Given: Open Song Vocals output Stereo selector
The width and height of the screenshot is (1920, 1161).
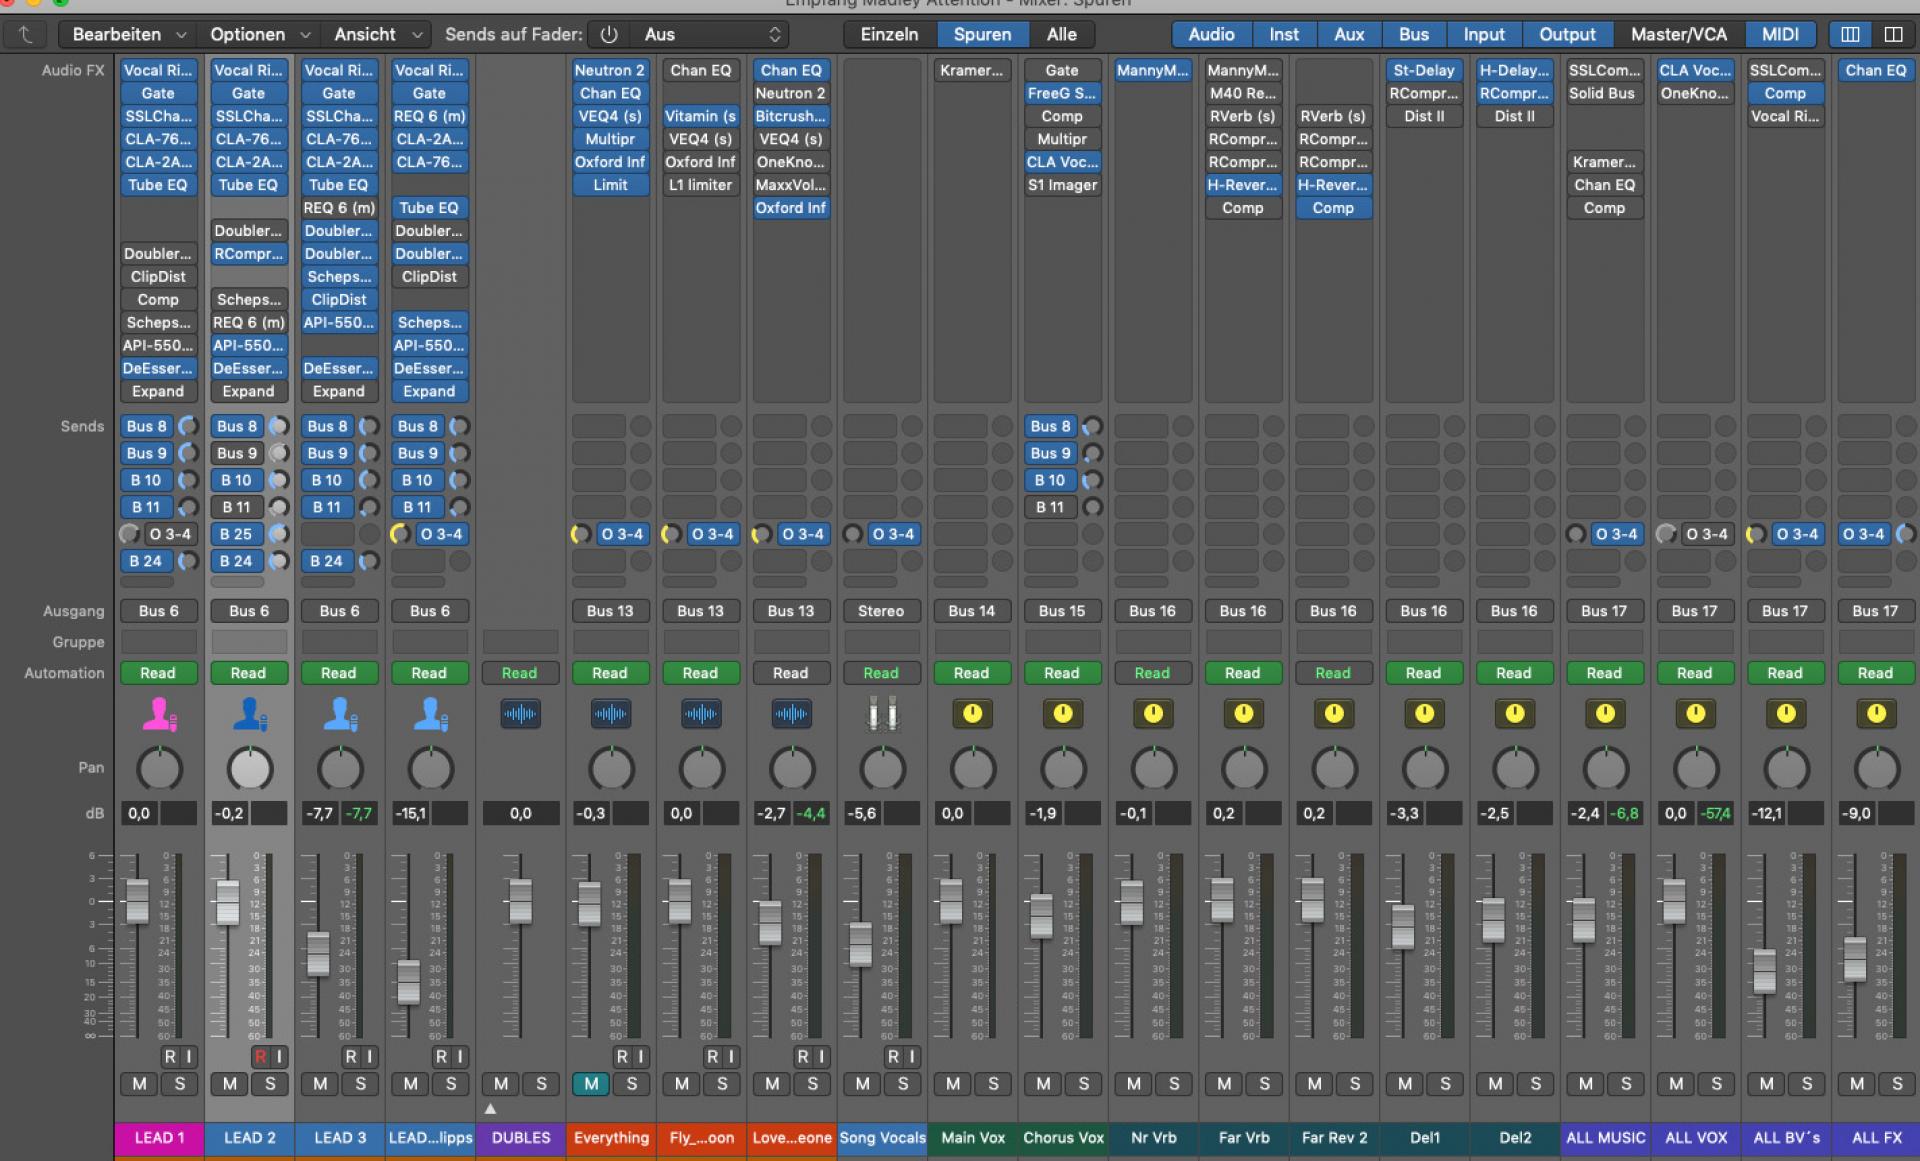Looking at the screenshot, I should [x=881, y=610].
